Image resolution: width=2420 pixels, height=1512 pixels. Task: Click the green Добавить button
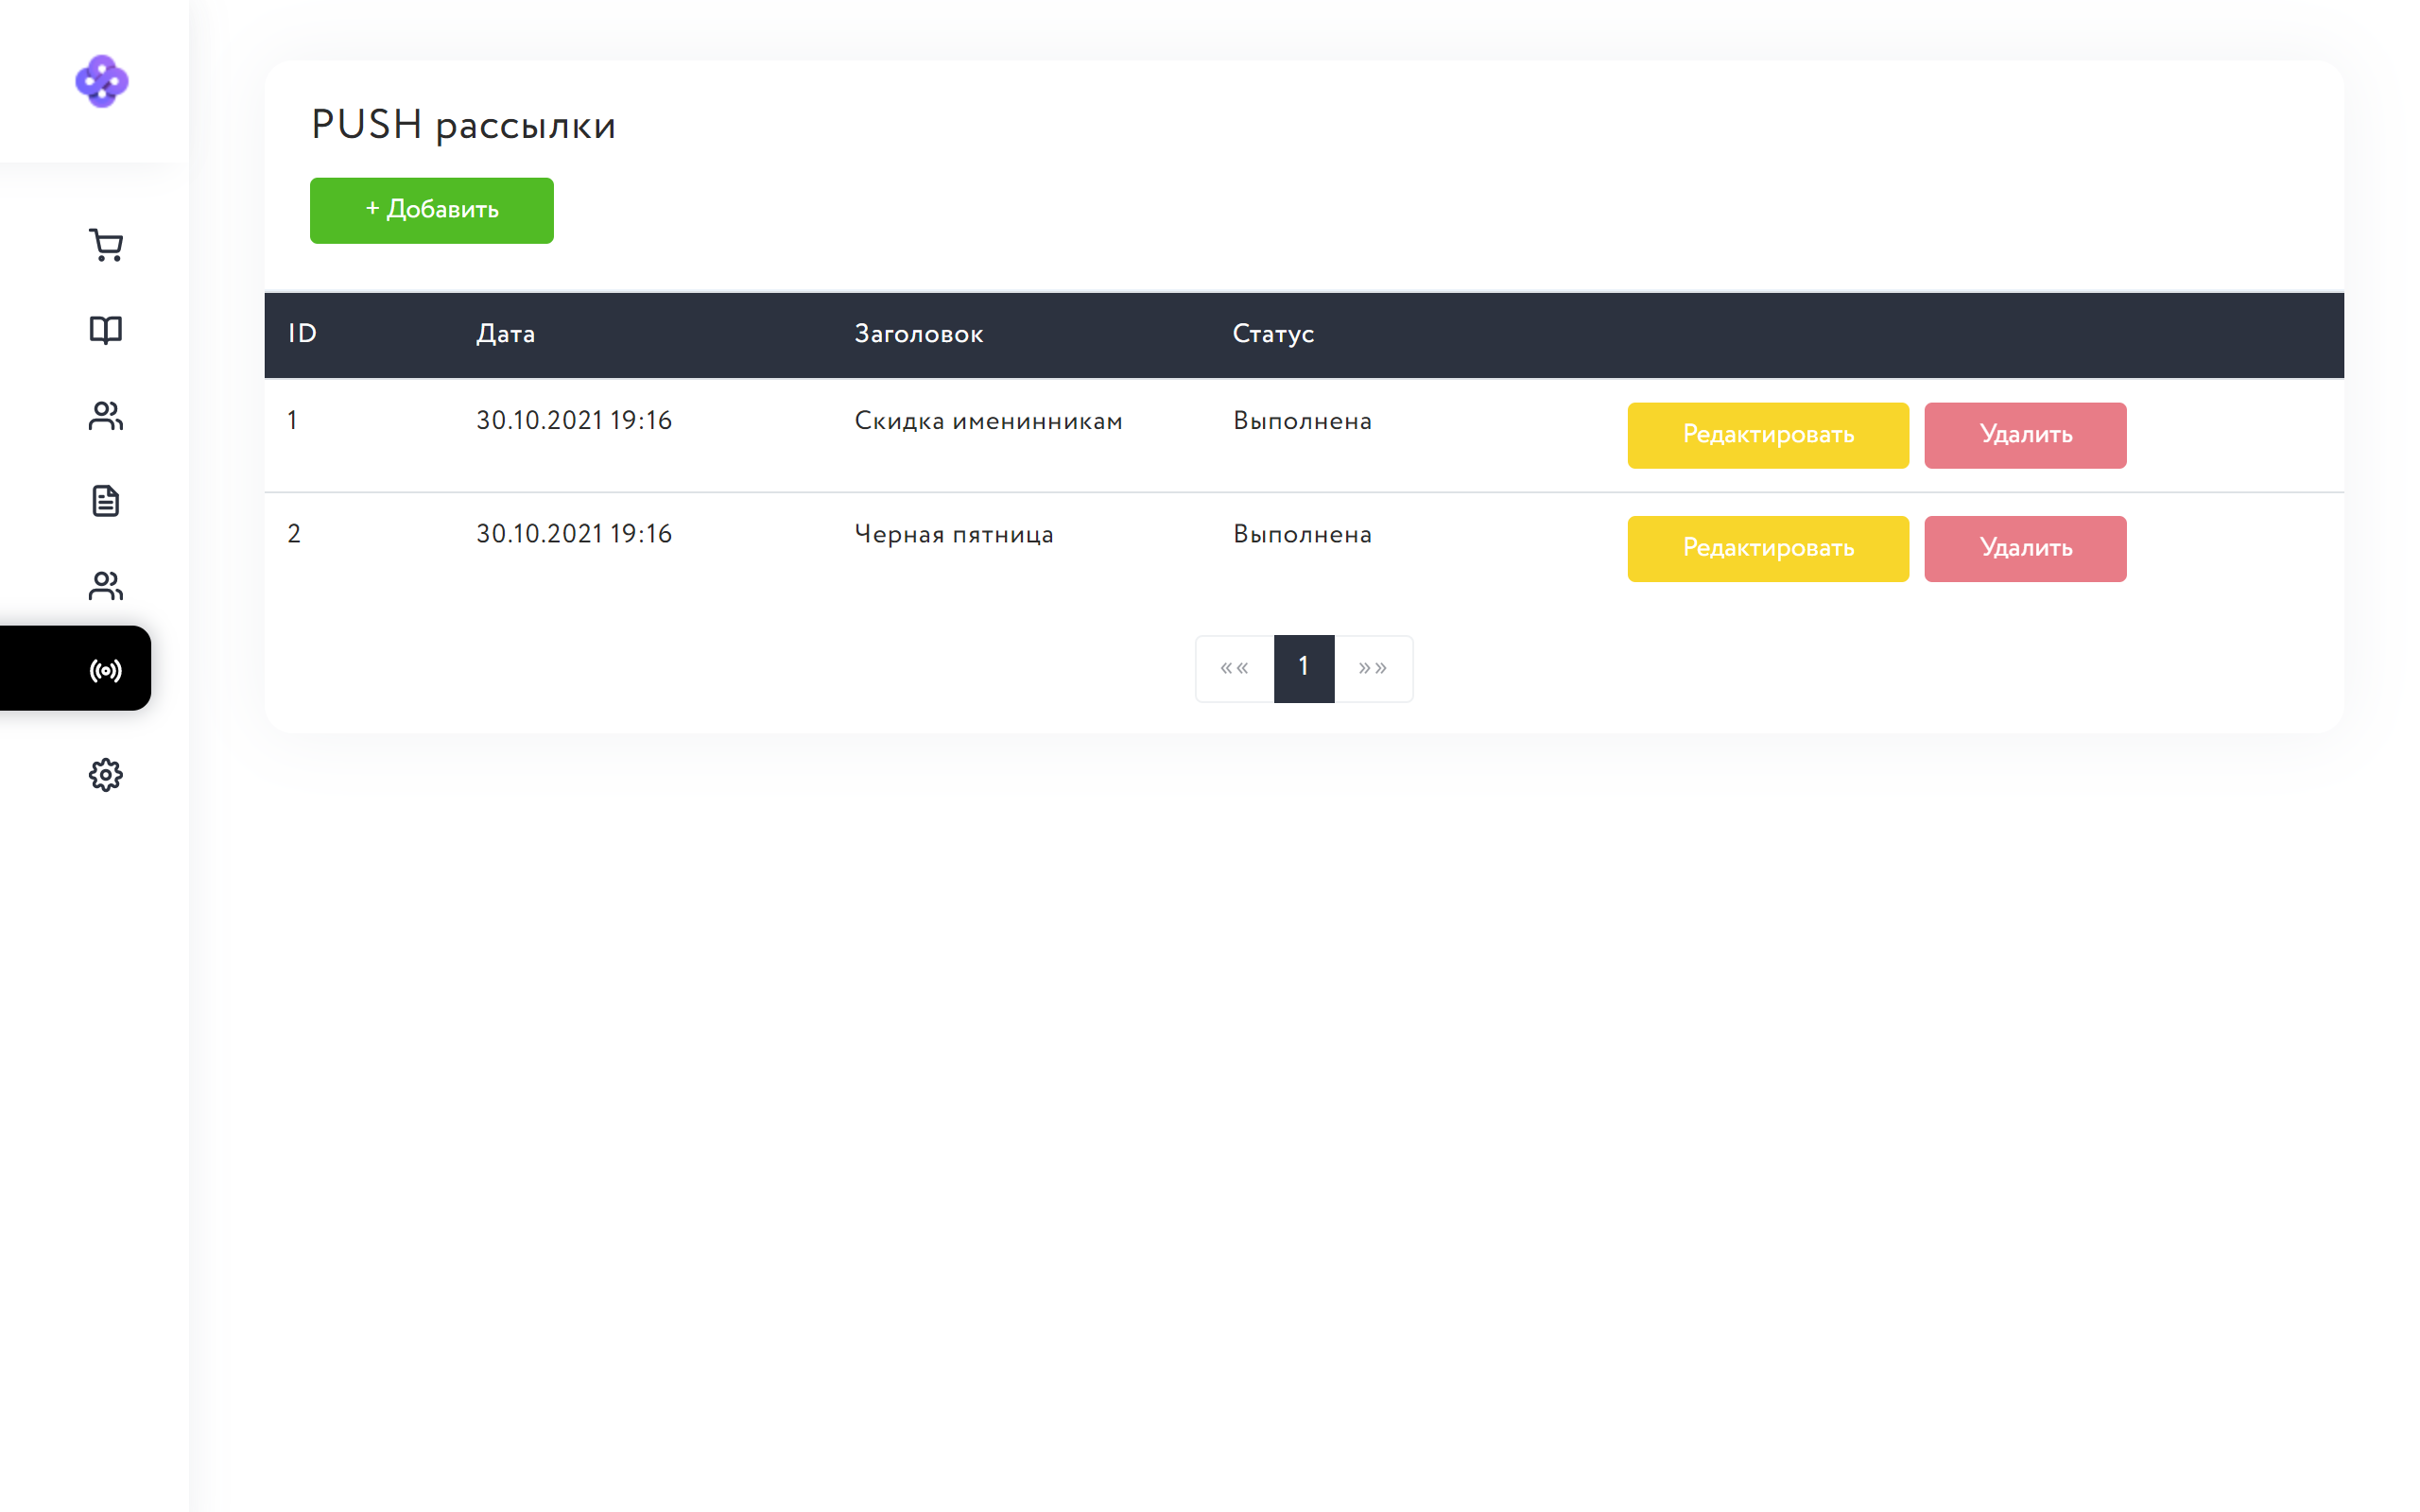431,210
